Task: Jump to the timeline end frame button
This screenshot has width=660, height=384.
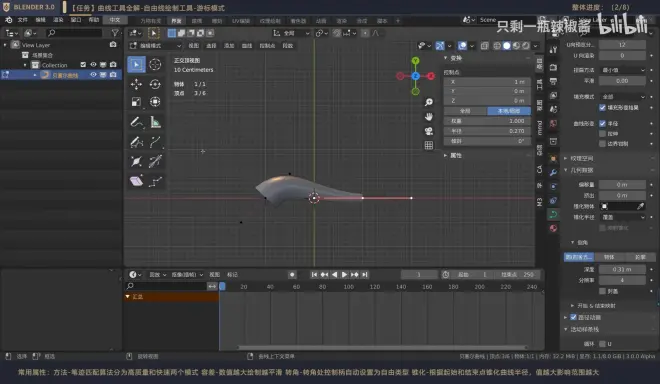Action: click(365, 275)
